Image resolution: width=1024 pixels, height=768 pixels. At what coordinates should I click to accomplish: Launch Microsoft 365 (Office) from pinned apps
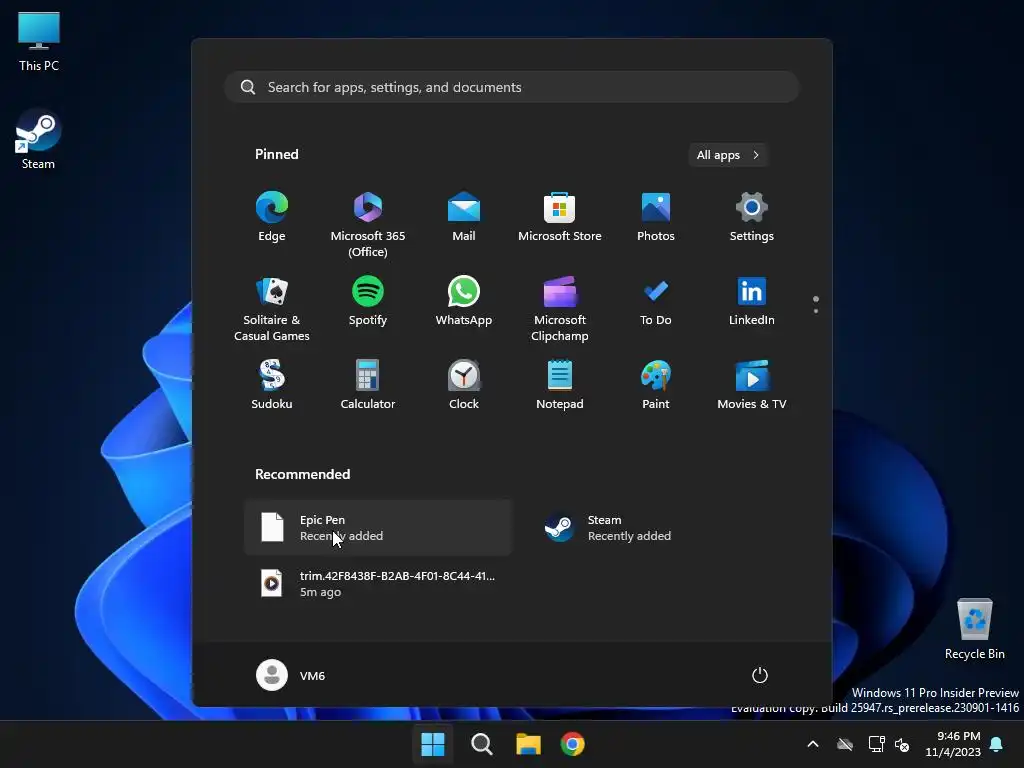(x=368, y=223)
